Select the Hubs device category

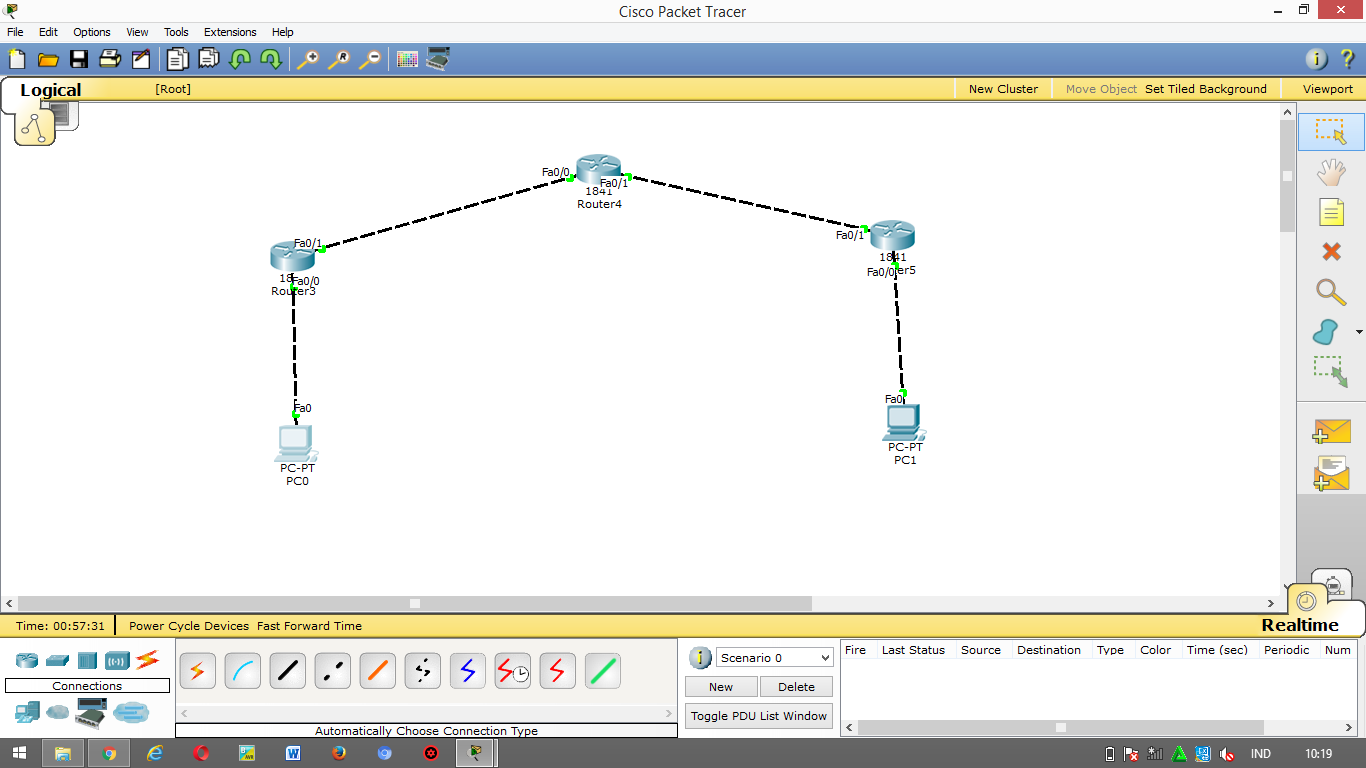(x=87, y=660)
